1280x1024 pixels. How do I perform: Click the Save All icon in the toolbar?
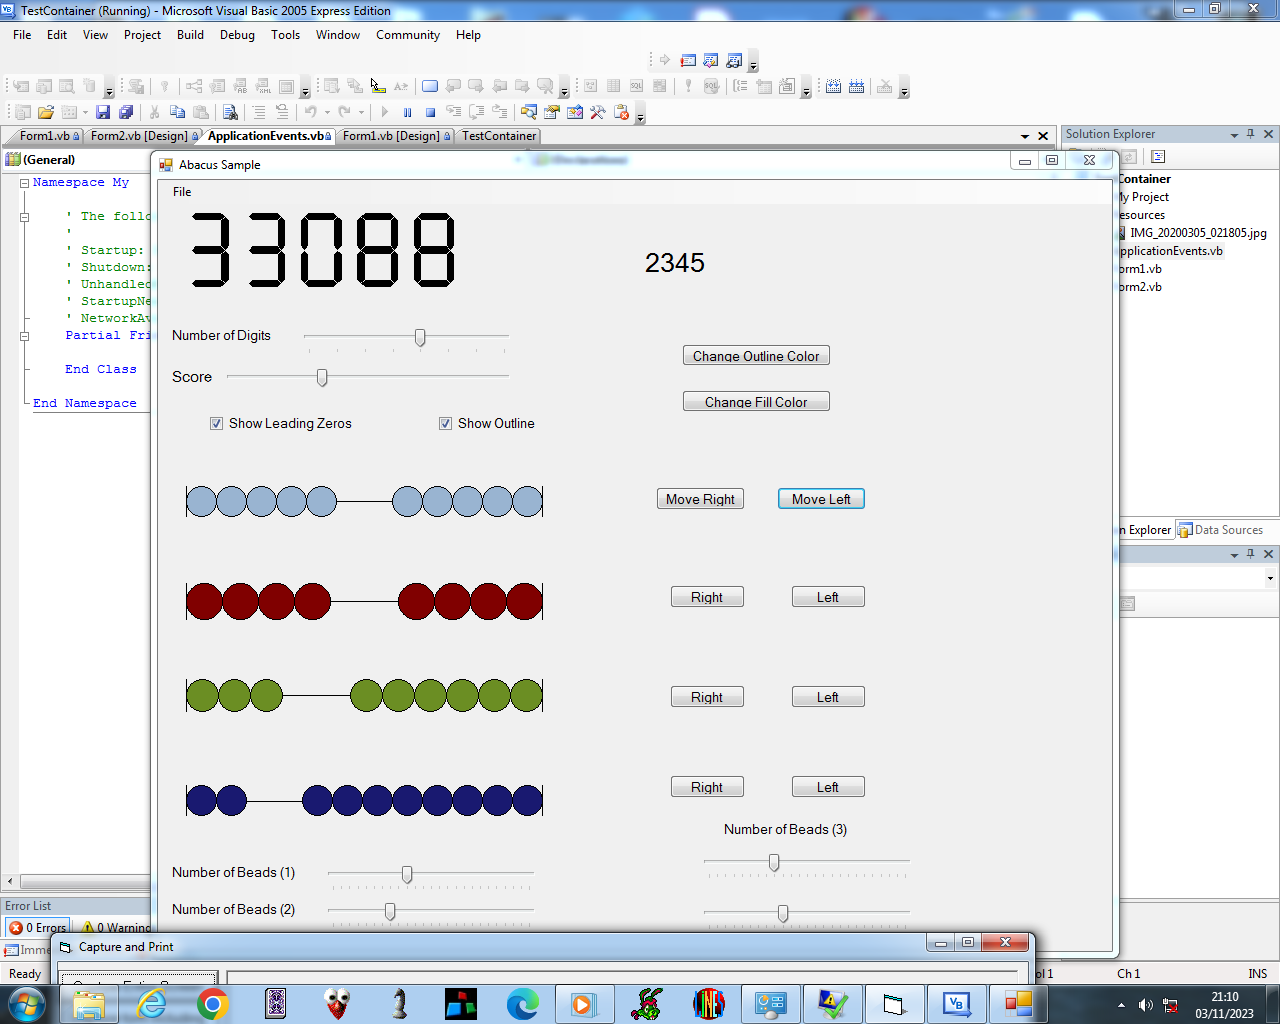tap(126, 112)
